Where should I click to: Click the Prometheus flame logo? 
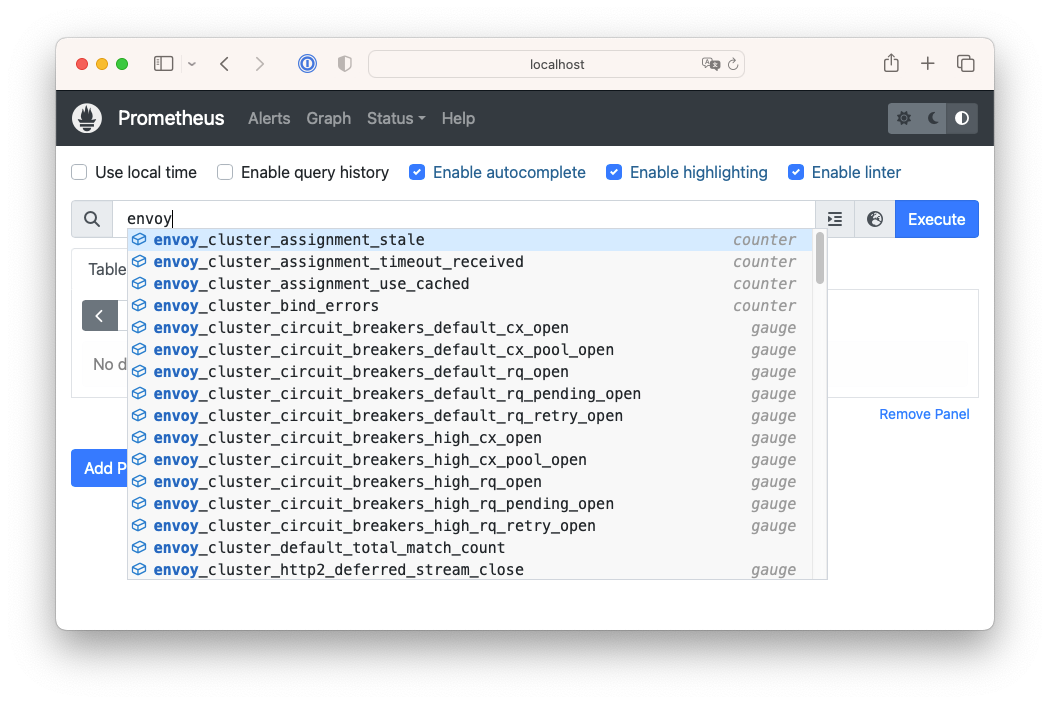click(x=87, y=119)
